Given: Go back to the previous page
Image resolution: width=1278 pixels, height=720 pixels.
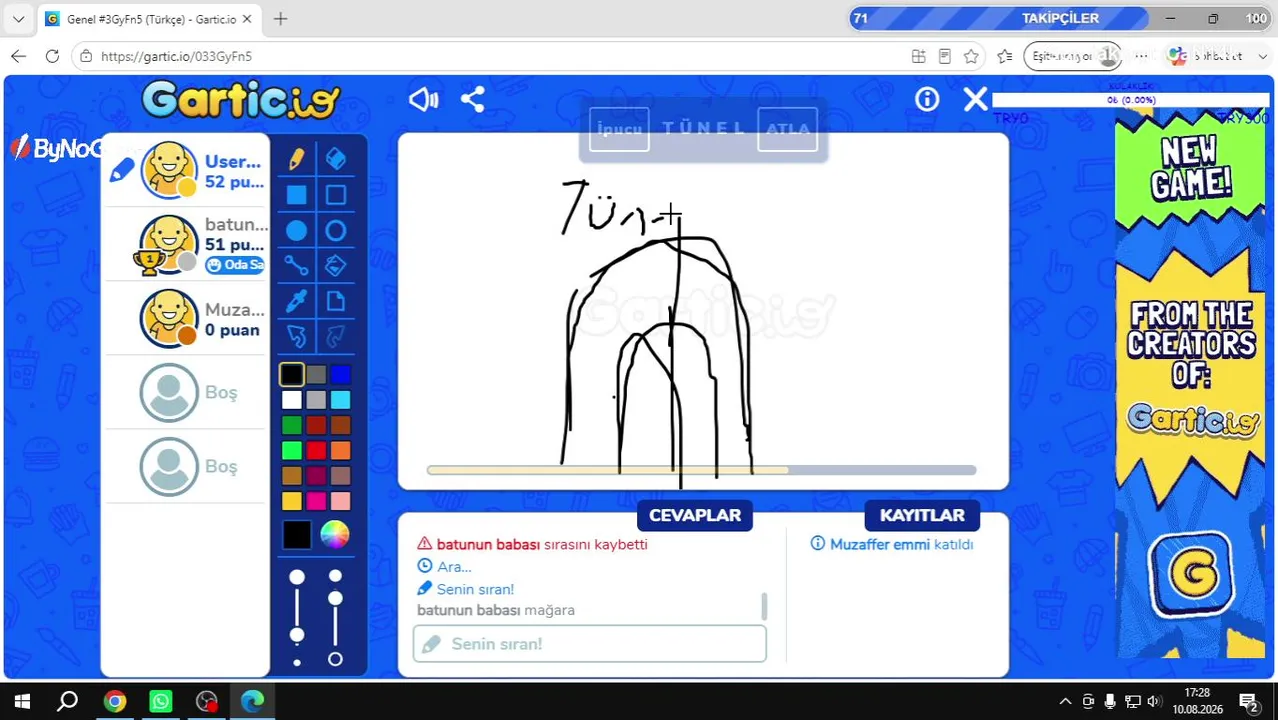Looking at the screenshot, I should 18,56.
